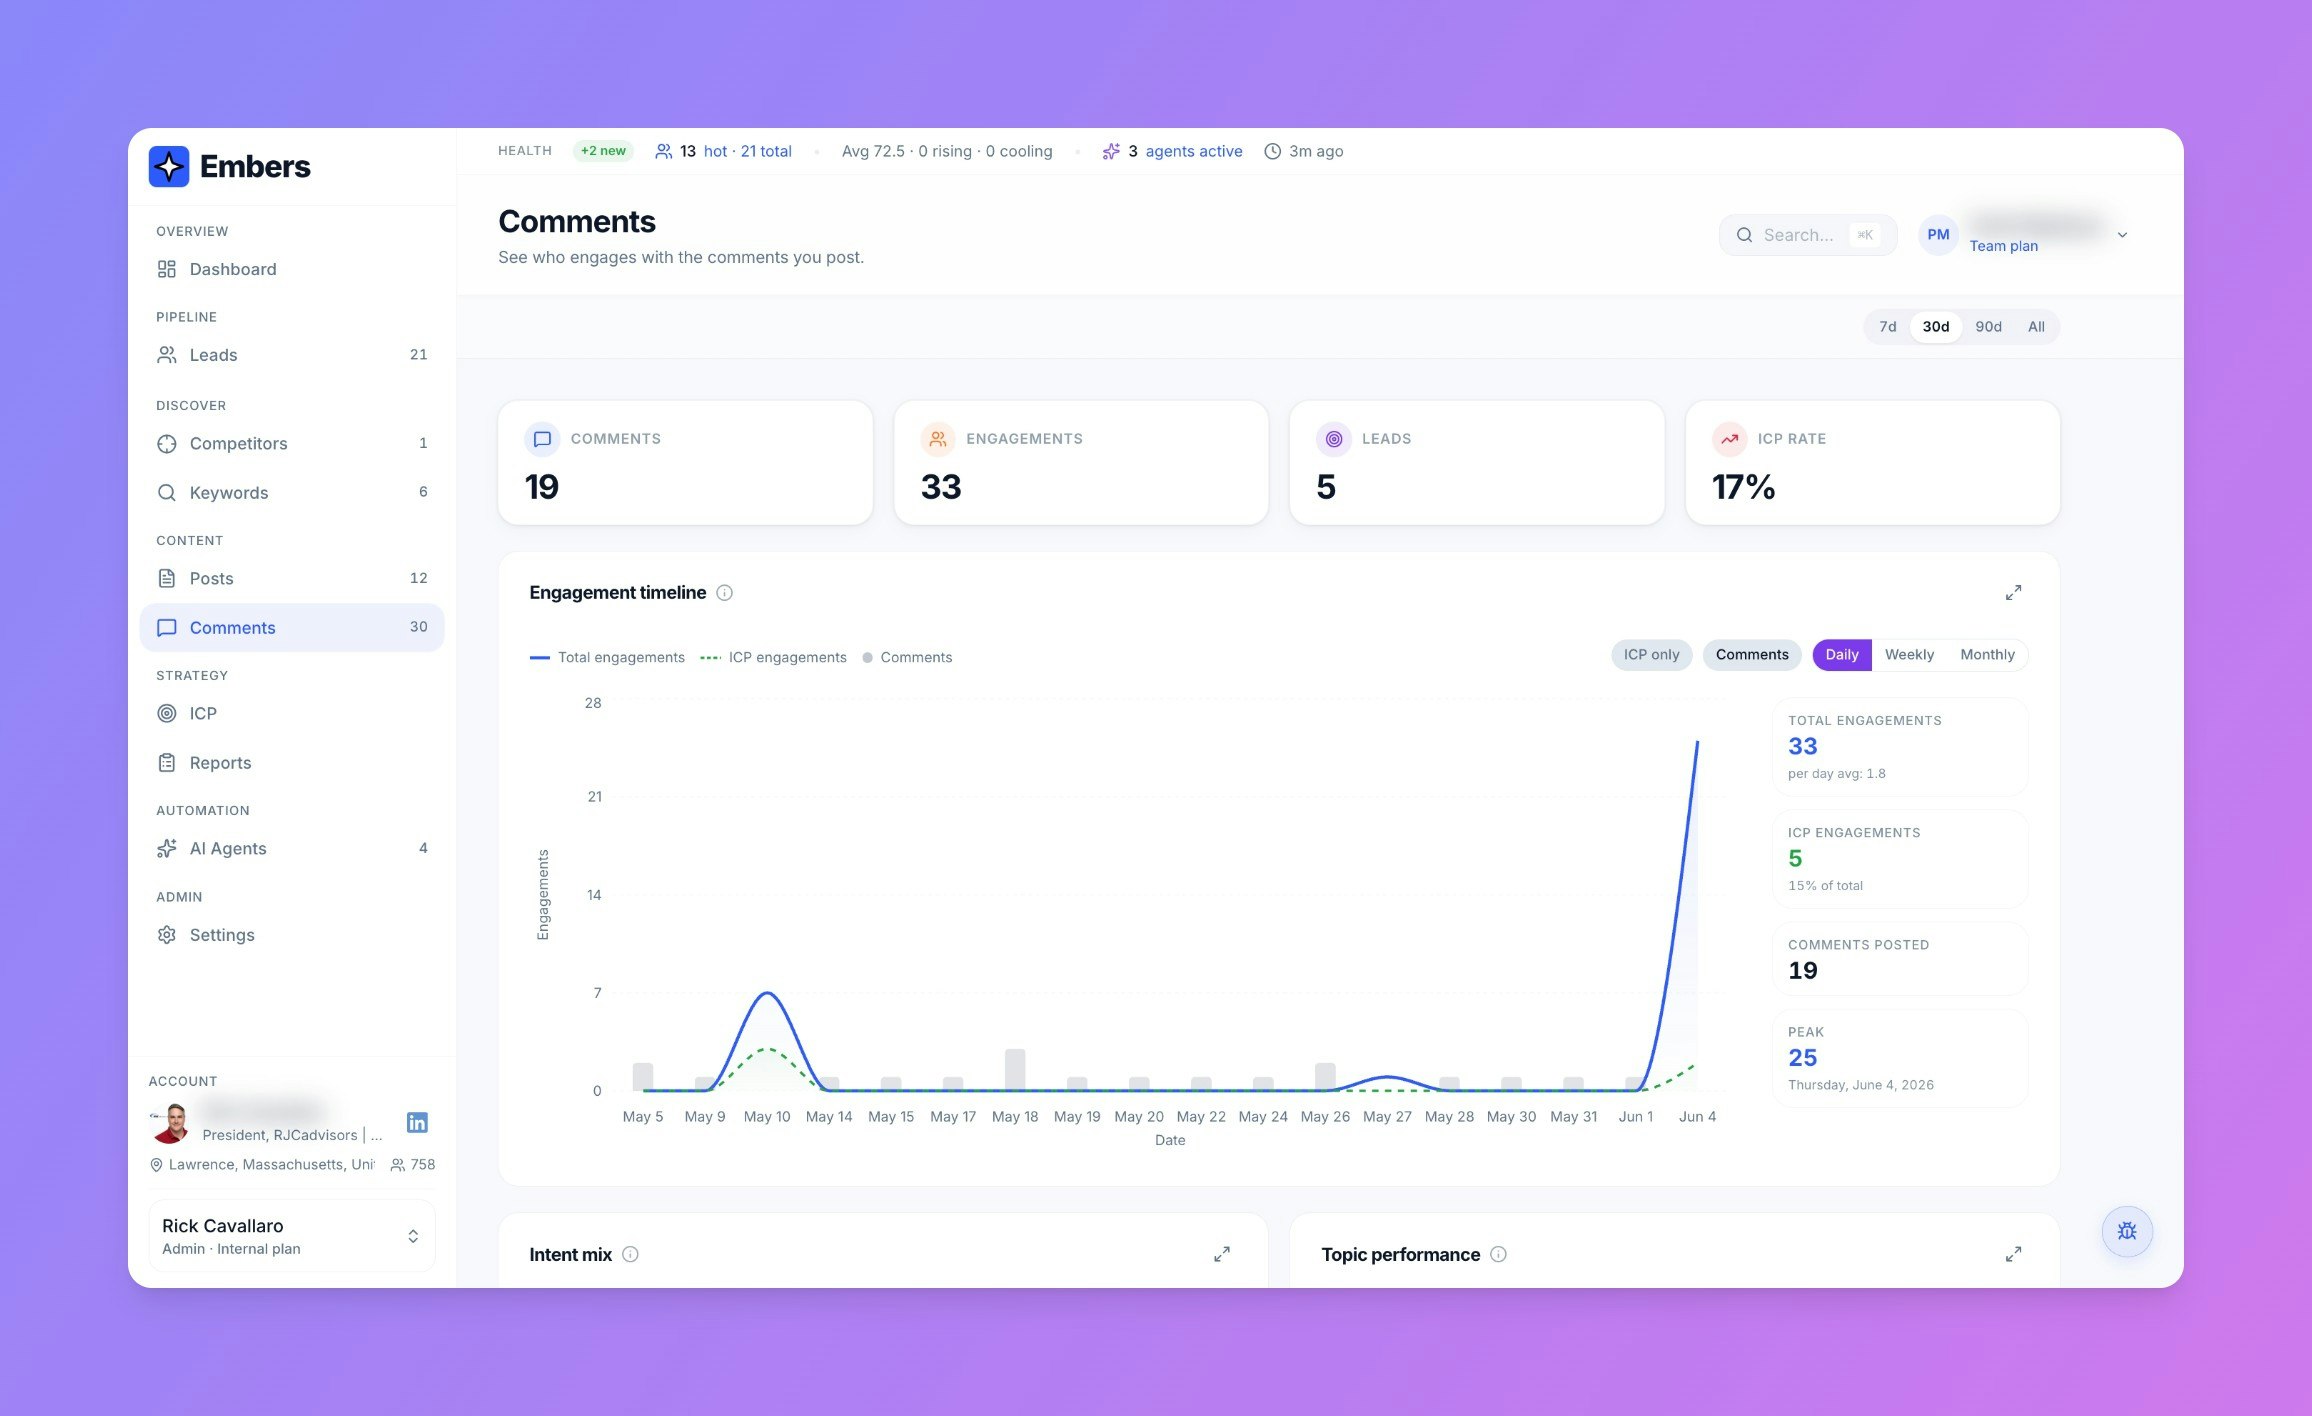Click the Peak 25 stat card
The width and height of the screenshot is (2312, 1416).
[x=1899, y=1058]
